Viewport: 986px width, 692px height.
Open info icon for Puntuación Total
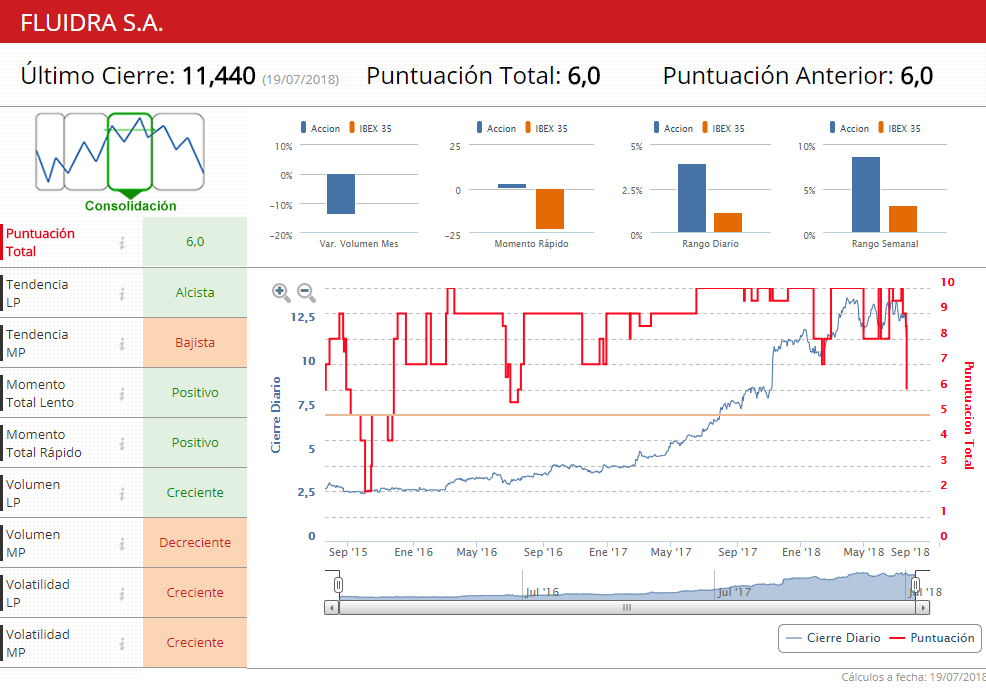pos(122,242)
